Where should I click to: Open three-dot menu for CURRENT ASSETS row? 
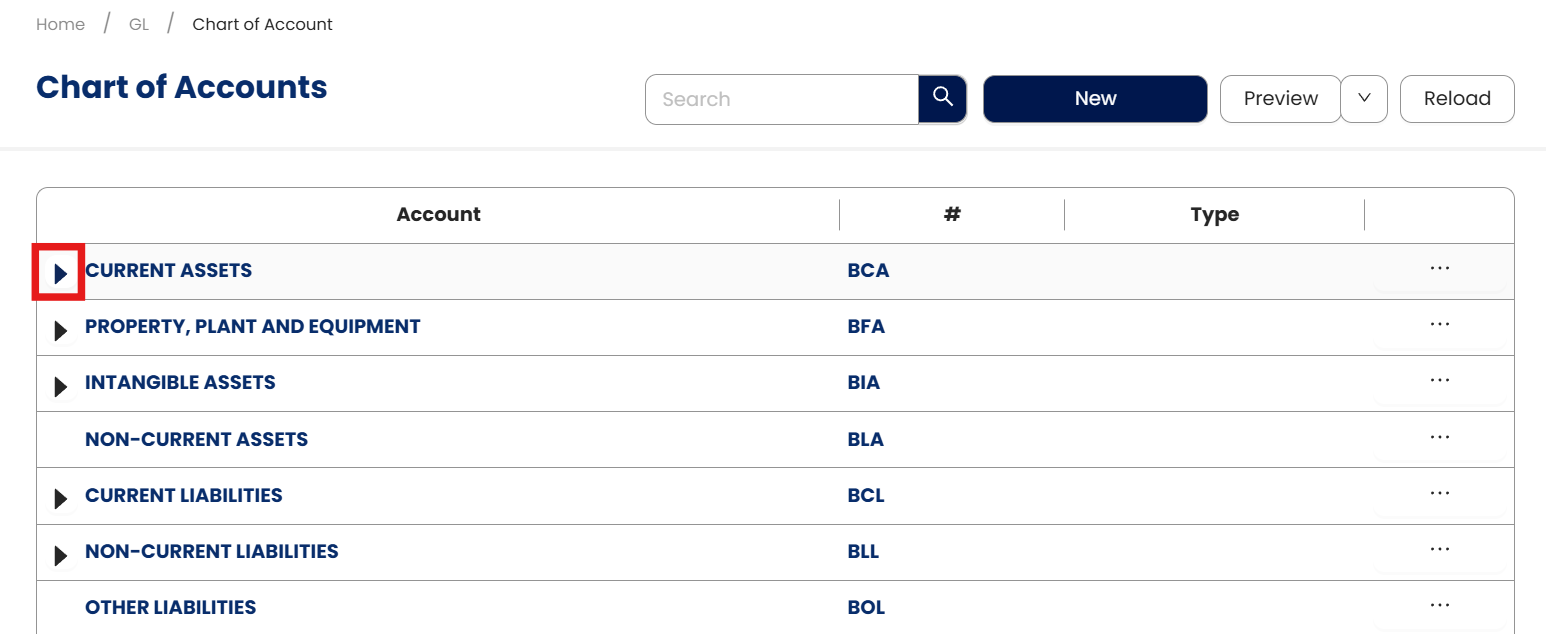(1439, 269)
